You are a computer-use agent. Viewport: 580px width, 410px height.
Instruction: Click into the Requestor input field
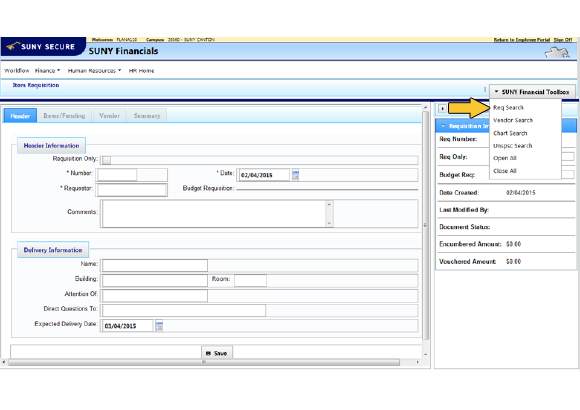[x=131, y=189]
